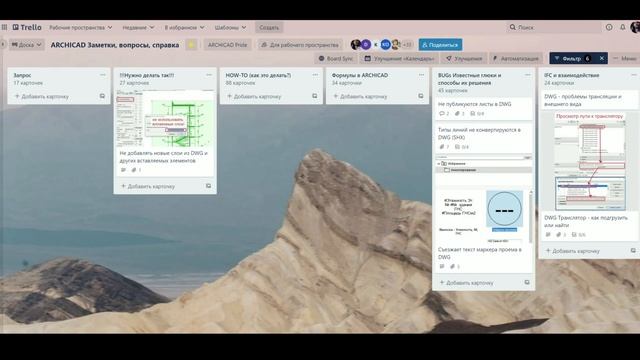
Task: Open the layers screenshot thumbnail on the DWG layers card
Action: pyautogui.click(x=165, y=119)
